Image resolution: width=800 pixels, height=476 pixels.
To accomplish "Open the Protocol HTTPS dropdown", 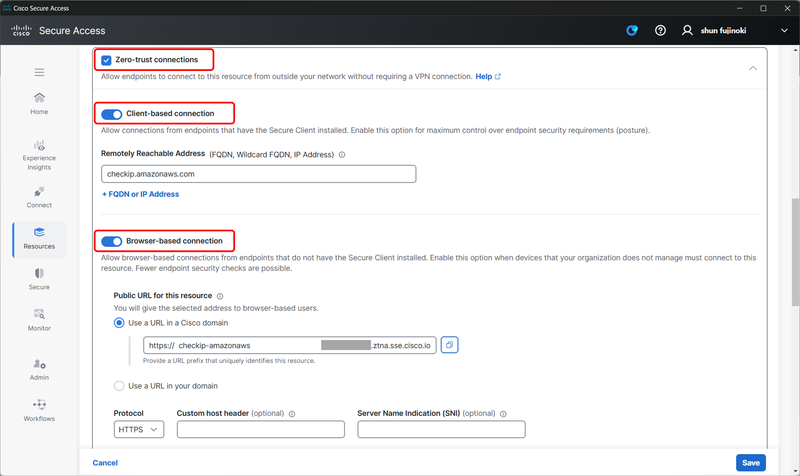I will [x=139, y=430].
